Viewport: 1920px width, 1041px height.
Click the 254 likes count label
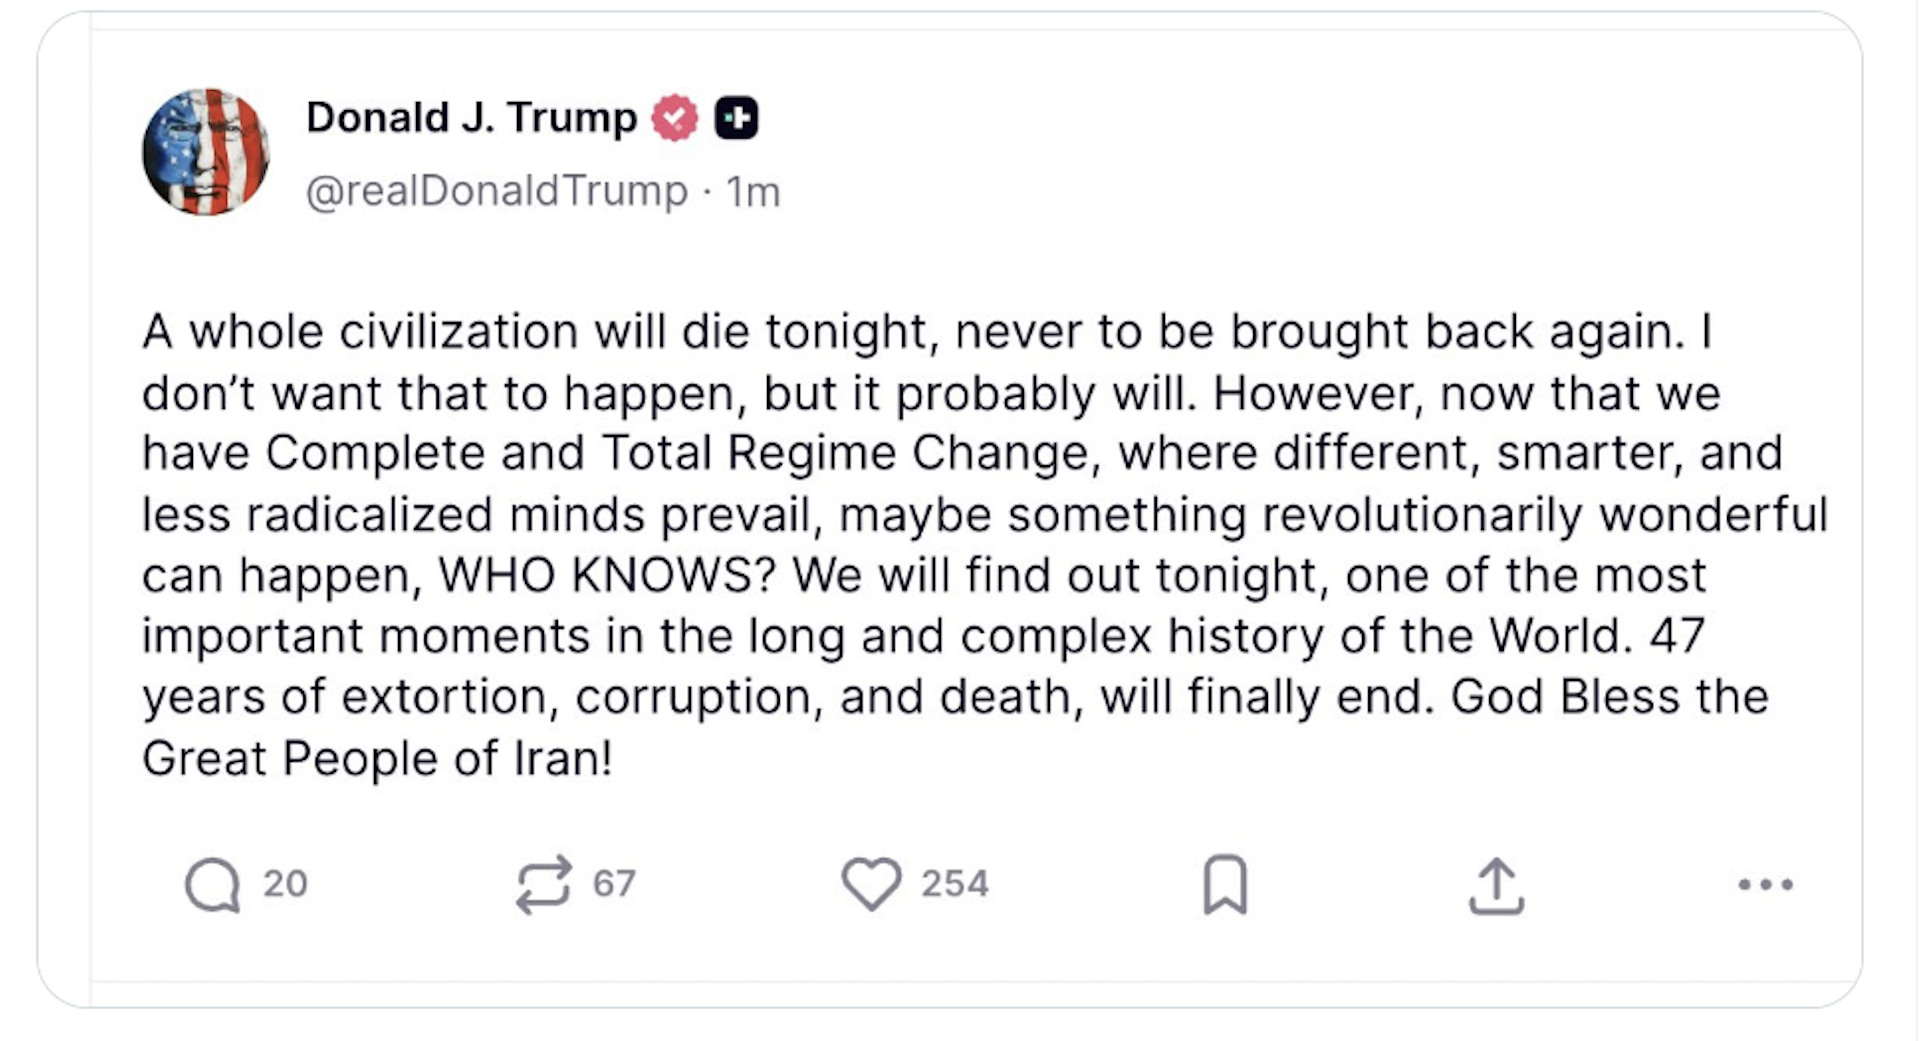pyautogui.click(x=957, y=883)
